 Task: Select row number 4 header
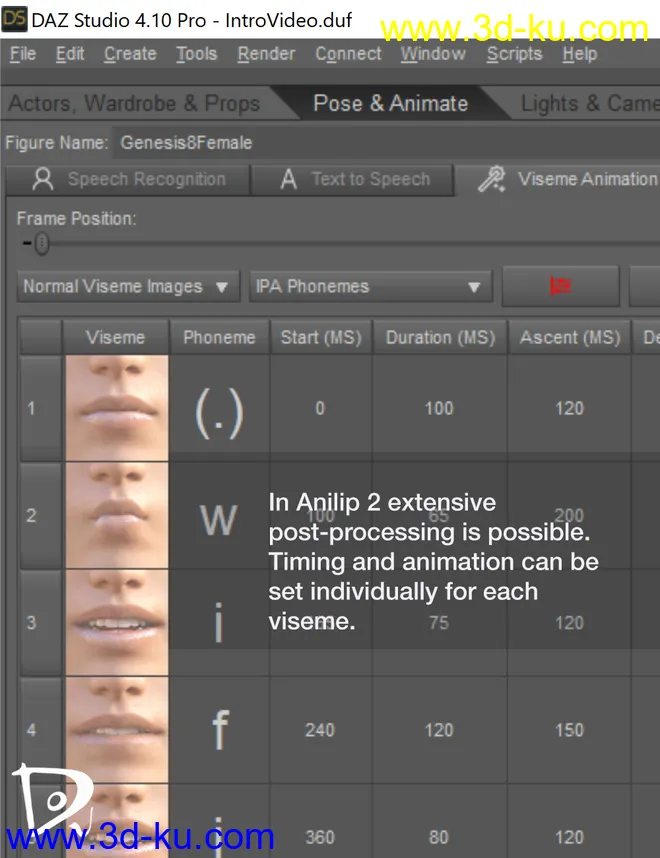click(40, 730)
